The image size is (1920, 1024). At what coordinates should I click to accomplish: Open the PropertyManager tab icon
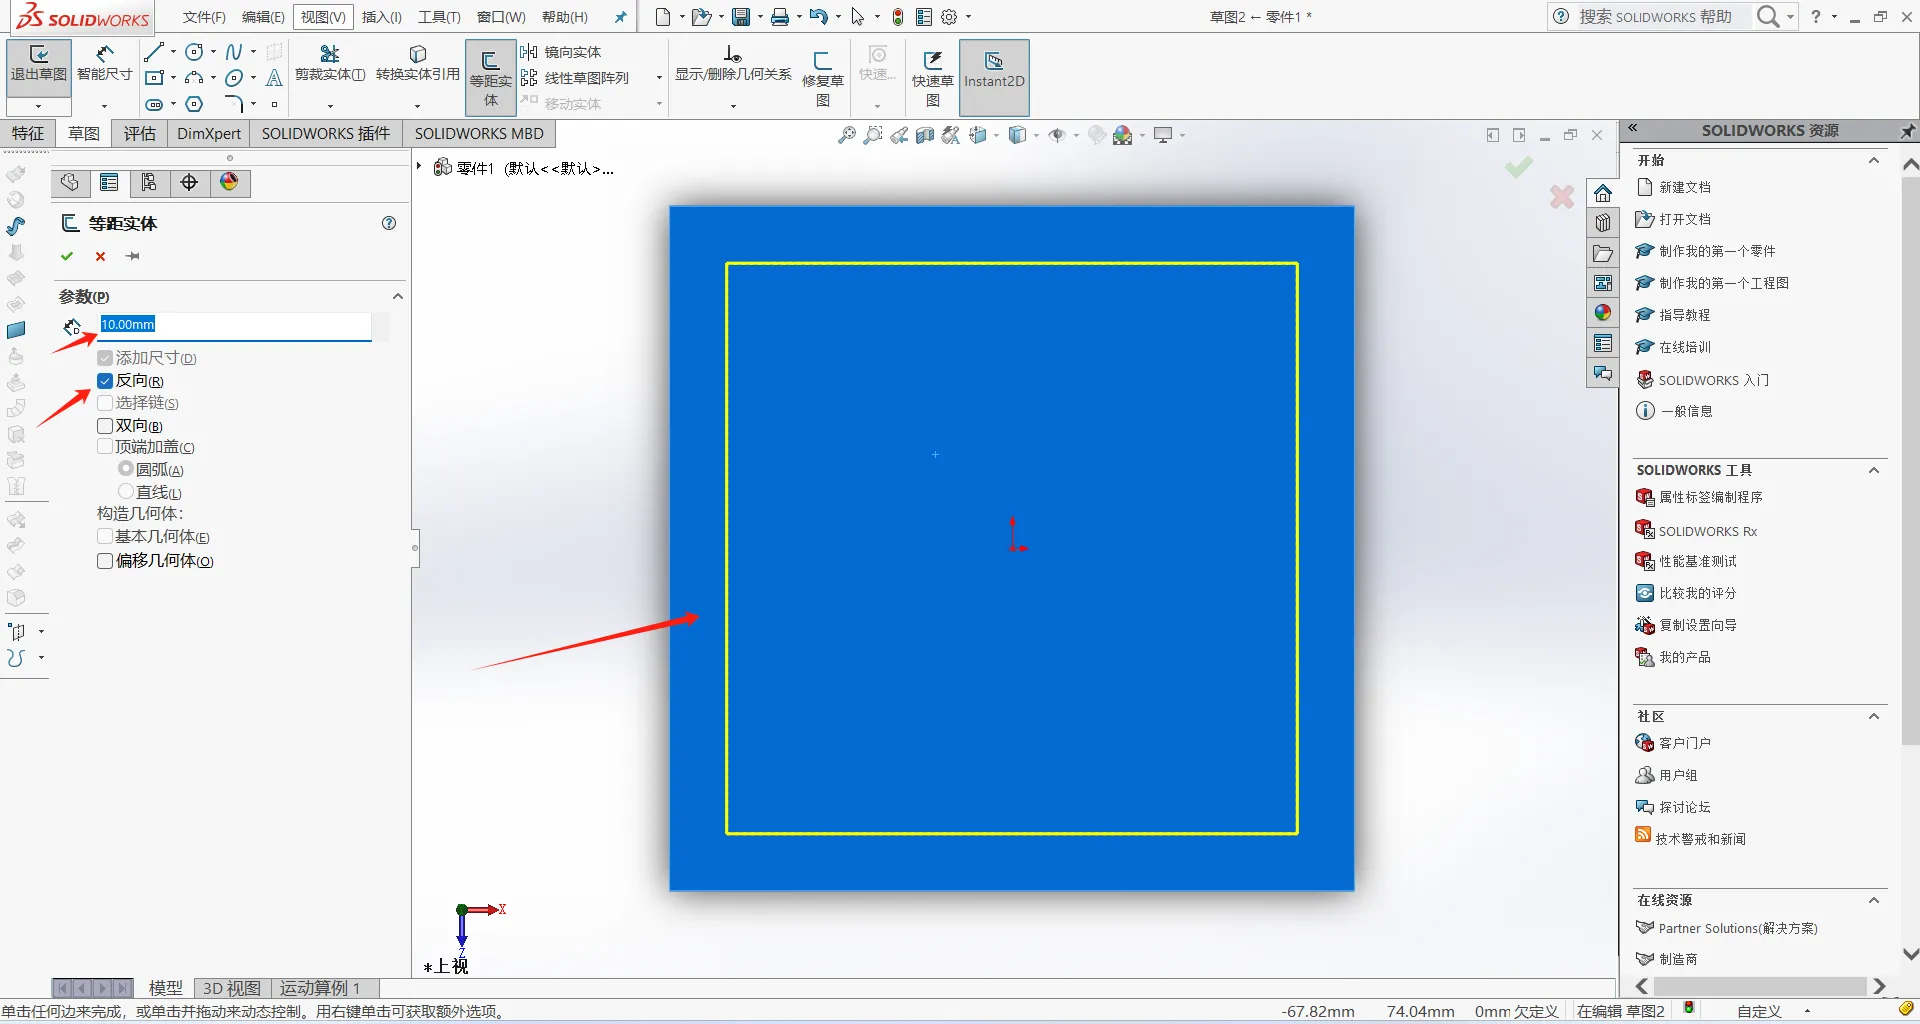tap(109, 182)
